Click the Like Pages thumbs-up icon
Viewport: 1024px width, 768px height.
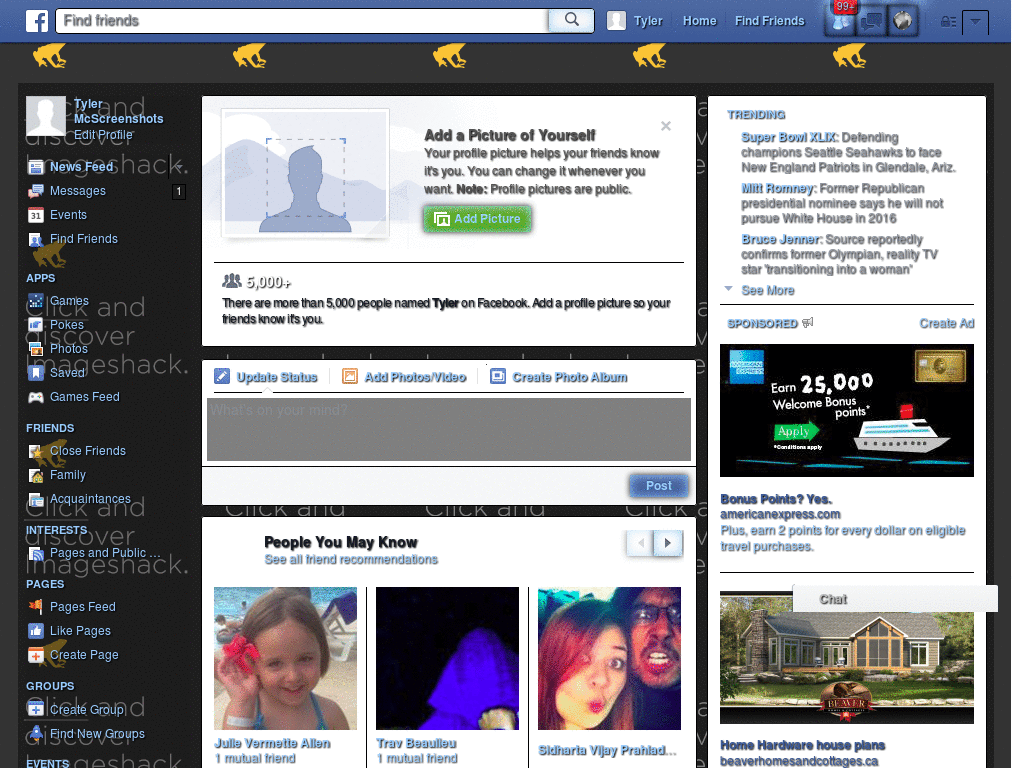pos(36,631)
